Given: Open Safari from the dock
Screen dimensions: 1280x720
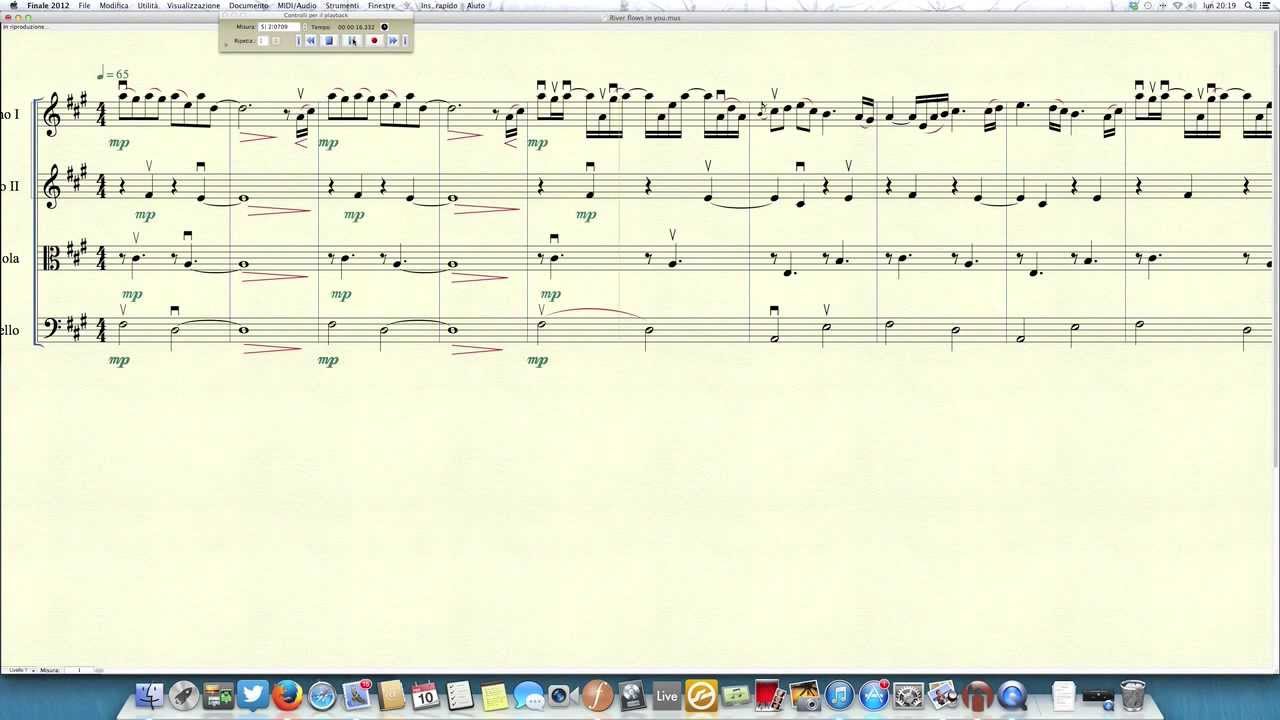Looking at the screenshot, I should click(x=322, y=695).
